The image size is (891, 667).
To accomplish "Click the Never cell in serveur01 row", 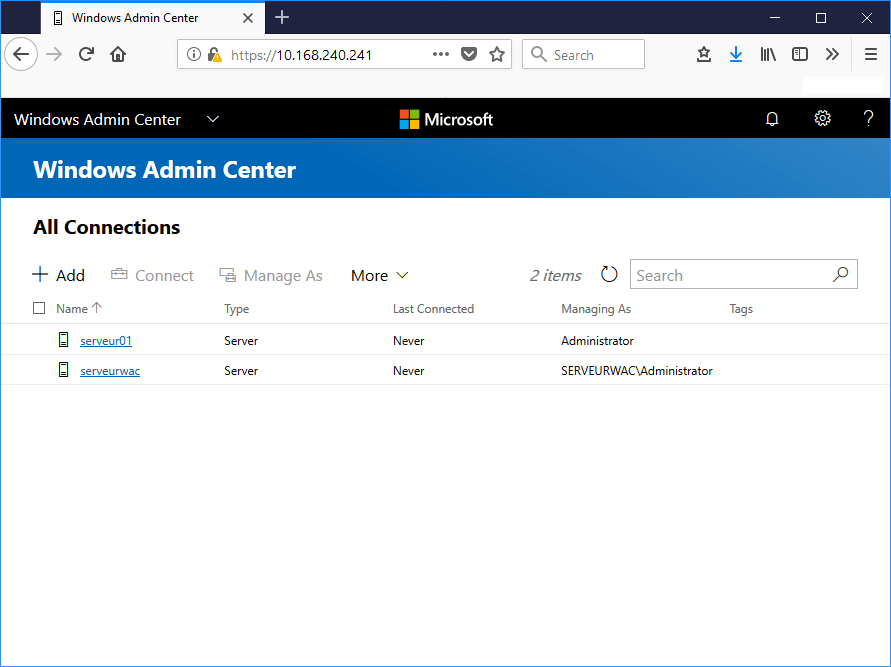I will 409,341.
